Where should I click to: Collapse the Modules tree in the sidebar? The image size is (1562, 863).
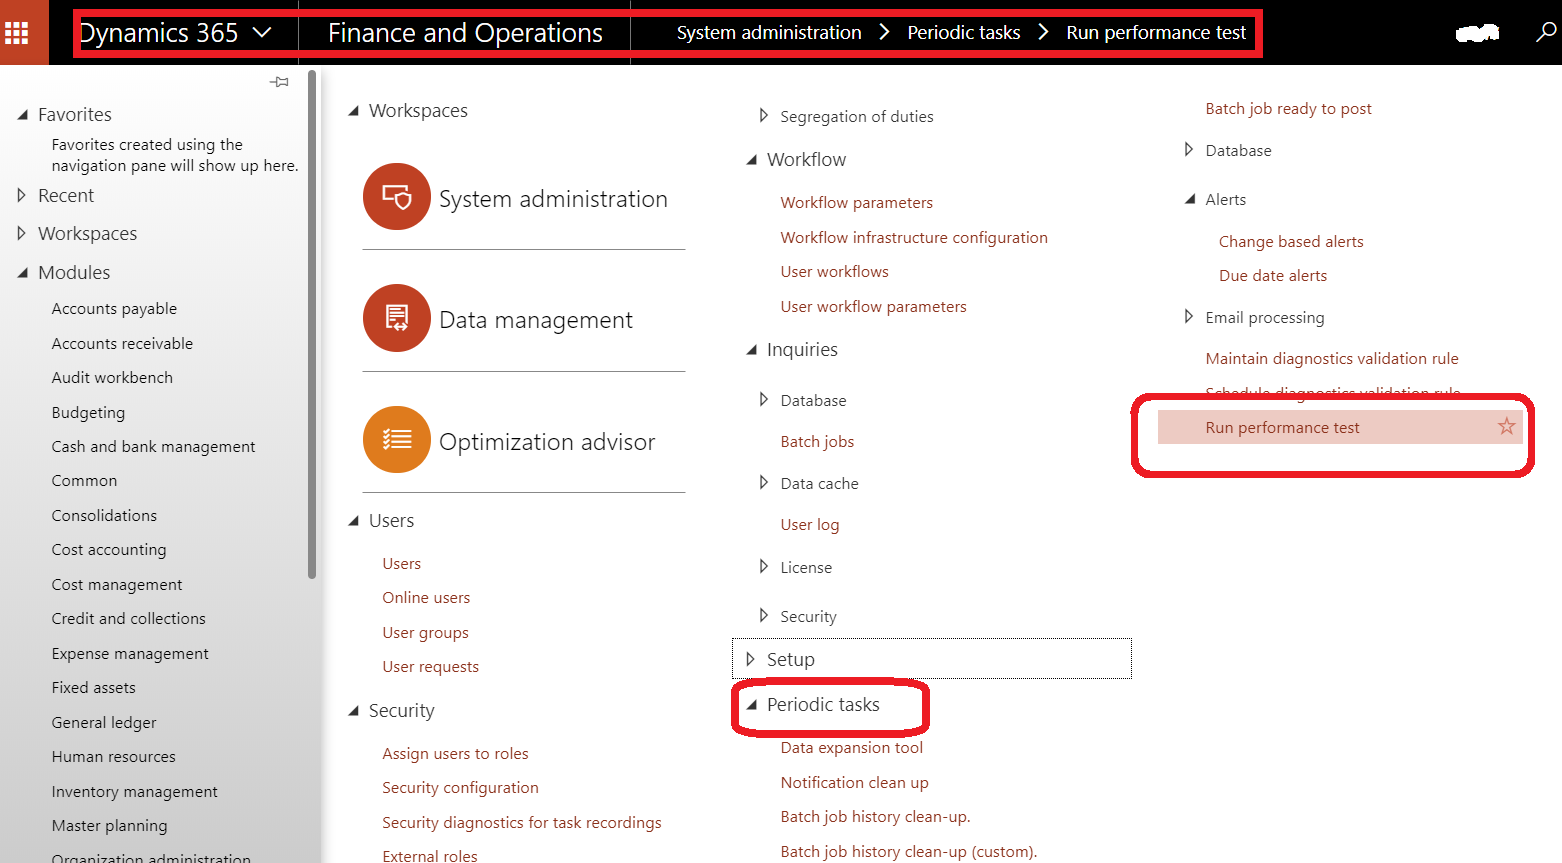click(x=24, y=271)
